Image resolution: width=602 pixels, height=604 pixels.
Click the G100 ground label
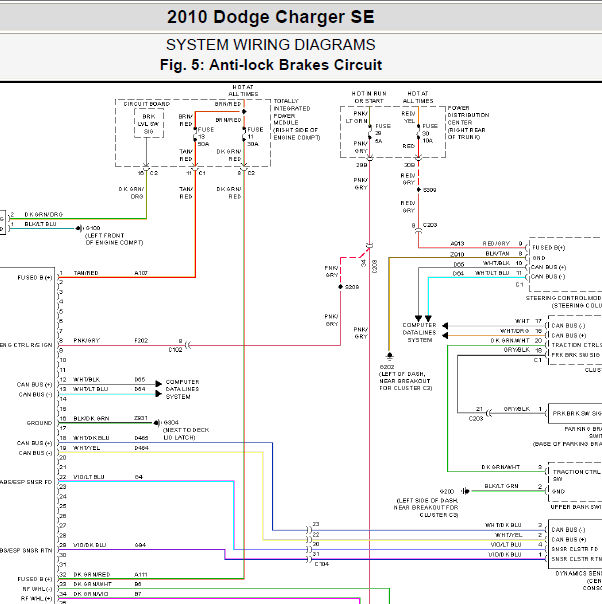point(93,228)
